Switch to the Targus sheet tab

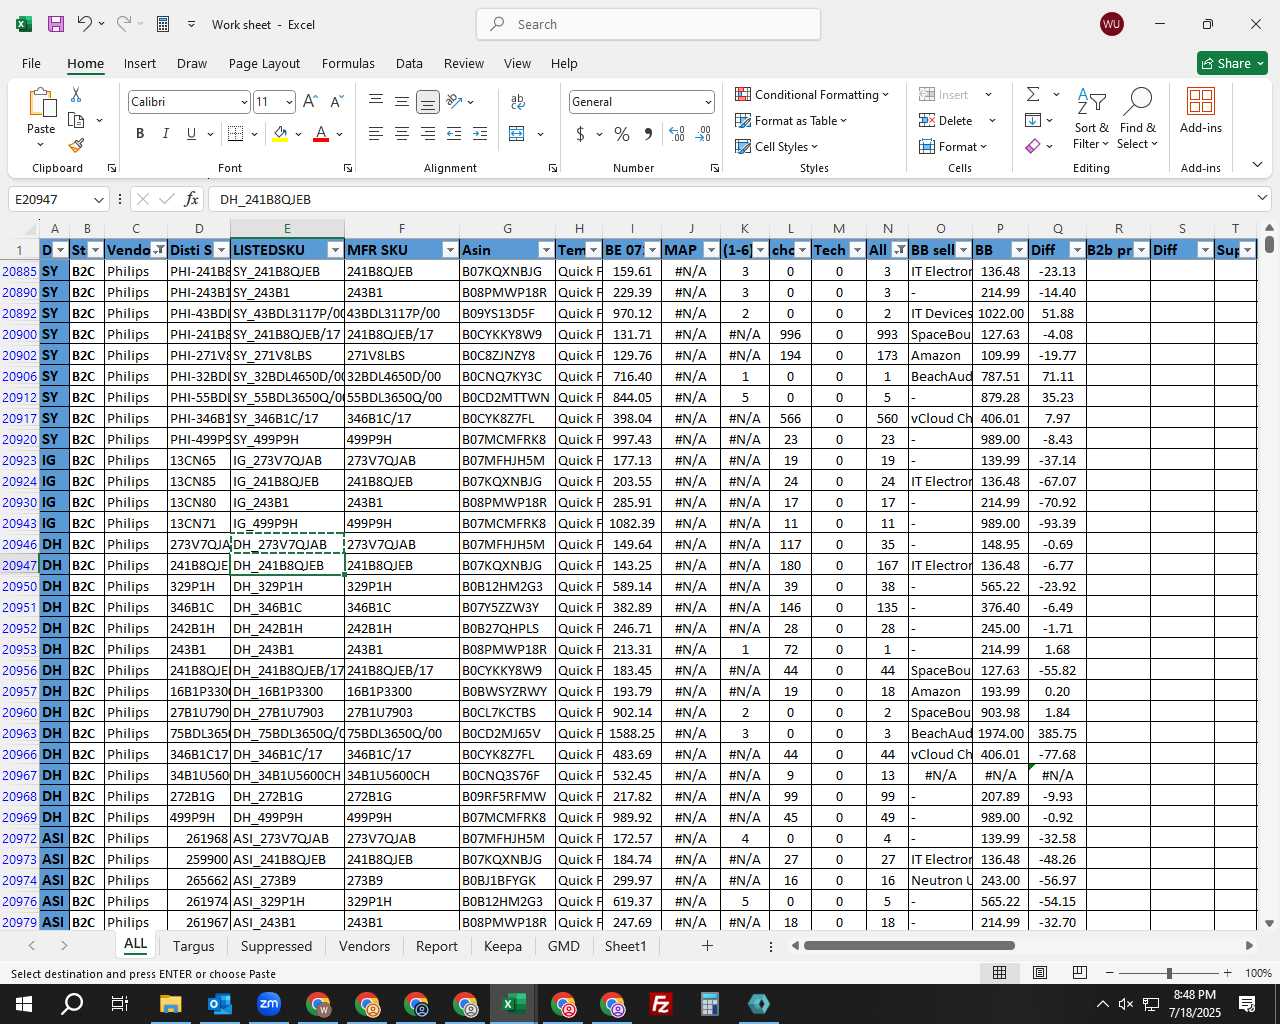pyautogui.click(x=193, y=946)
